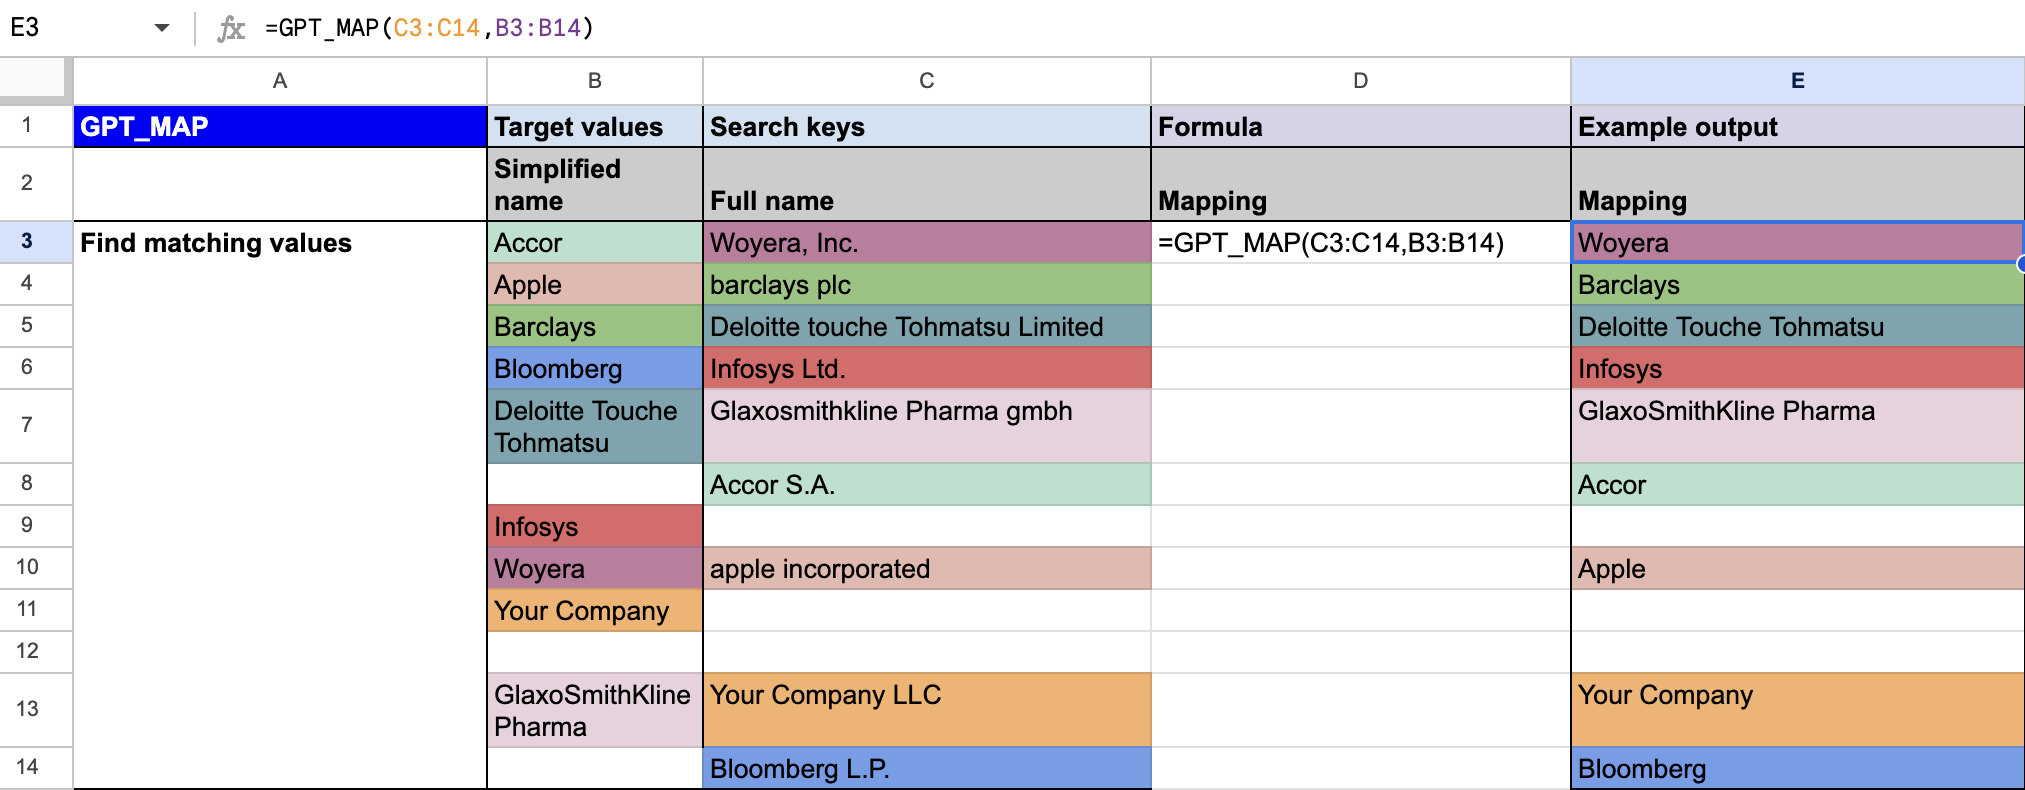Click the 'Full name' cell

(927, 185)
